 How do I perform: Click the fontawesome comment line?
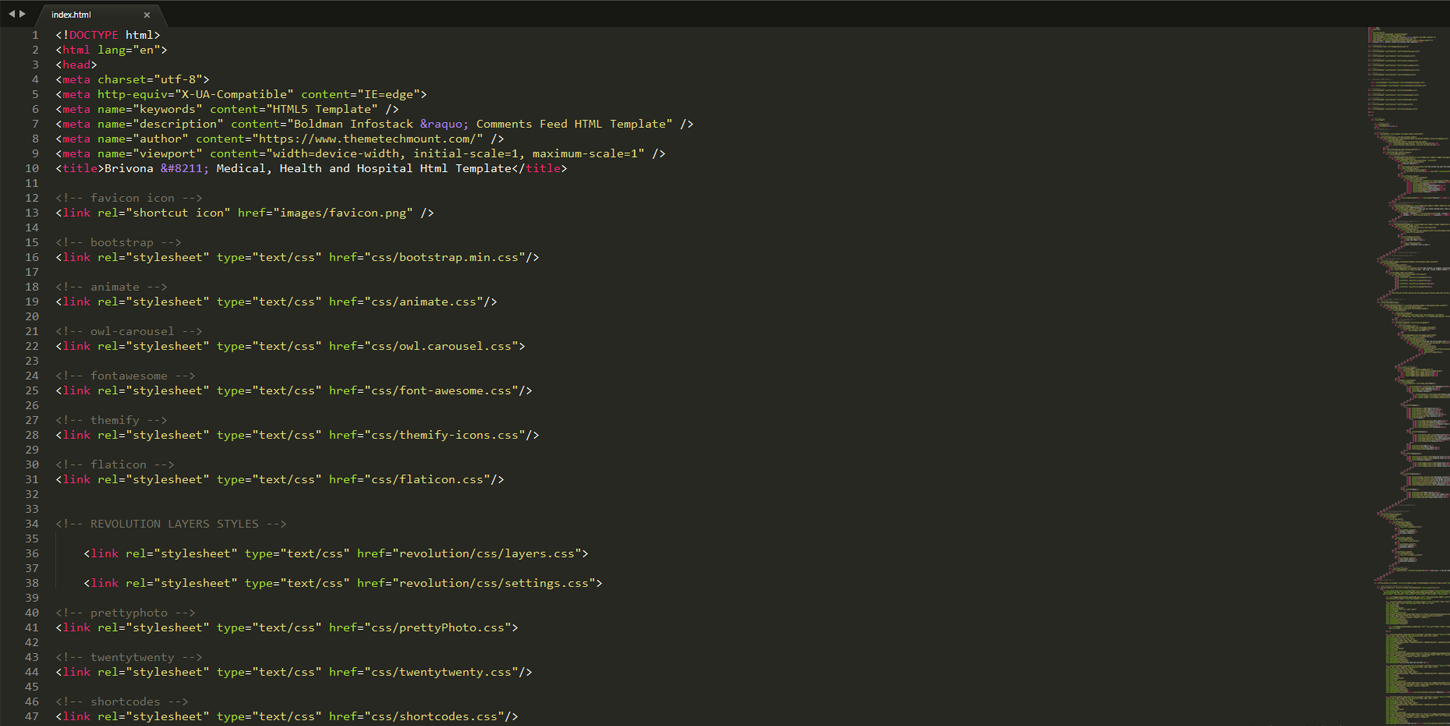[x=126, y=376]
